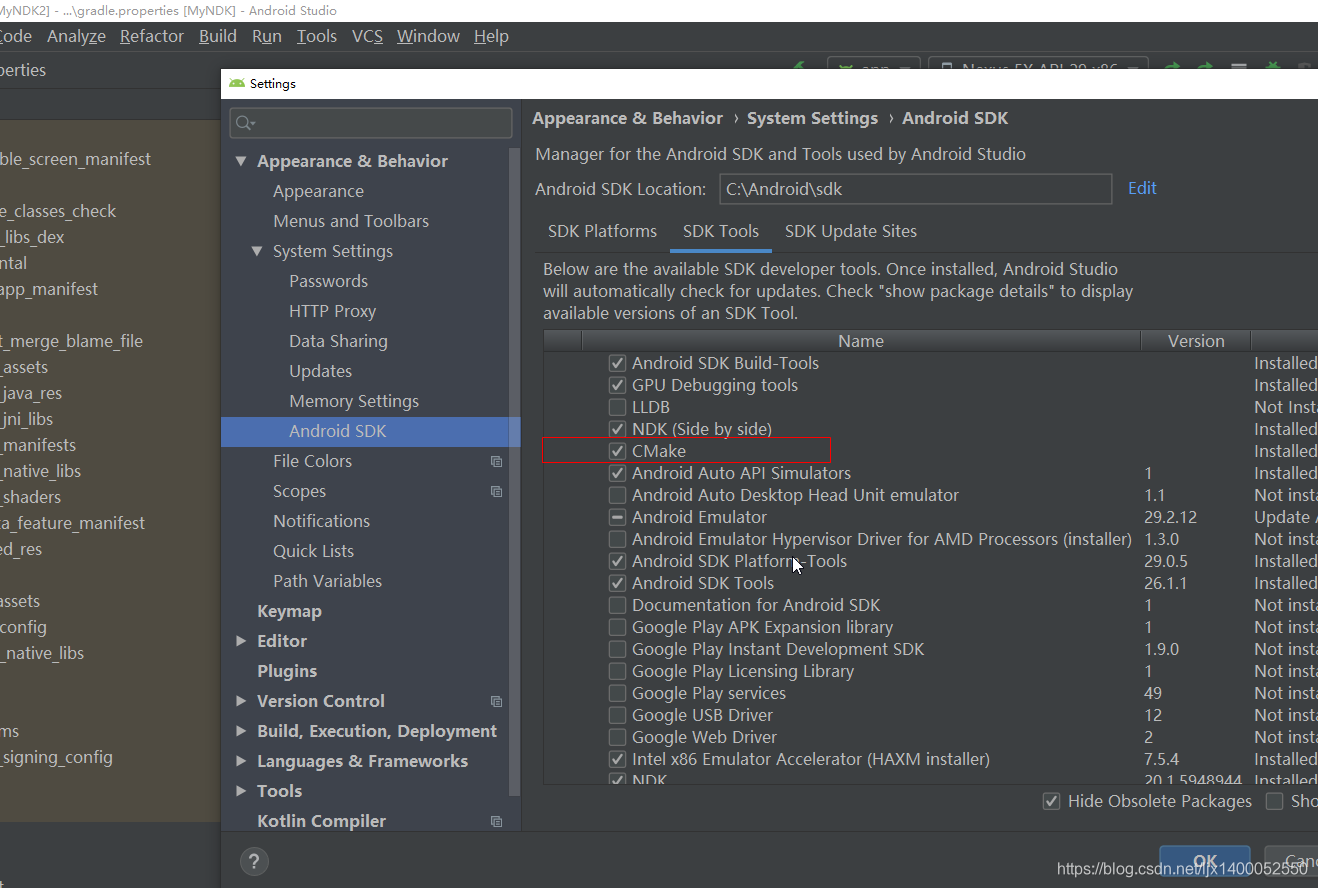Click the project-level icon beside File Colors
The image size is (1318, 888).
496,461
